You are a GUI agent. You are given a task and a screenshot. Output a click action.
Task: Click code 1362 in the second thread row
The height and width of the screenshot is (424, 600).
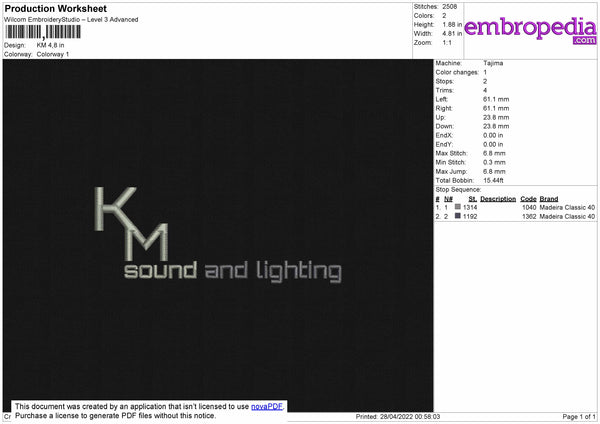click(x=529, y=217)
